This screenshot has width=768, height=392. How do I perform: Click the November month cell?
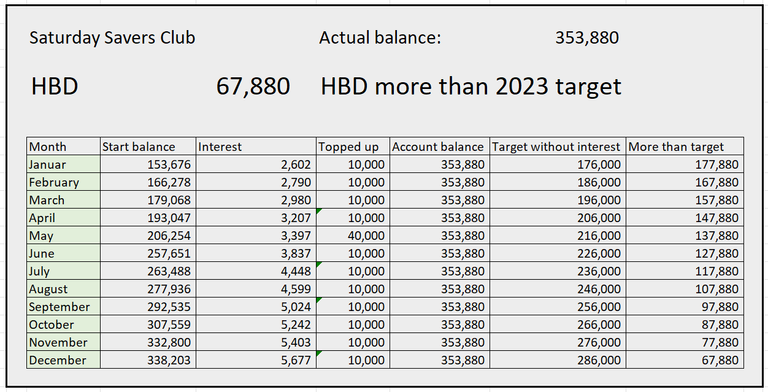coord(64,342)
